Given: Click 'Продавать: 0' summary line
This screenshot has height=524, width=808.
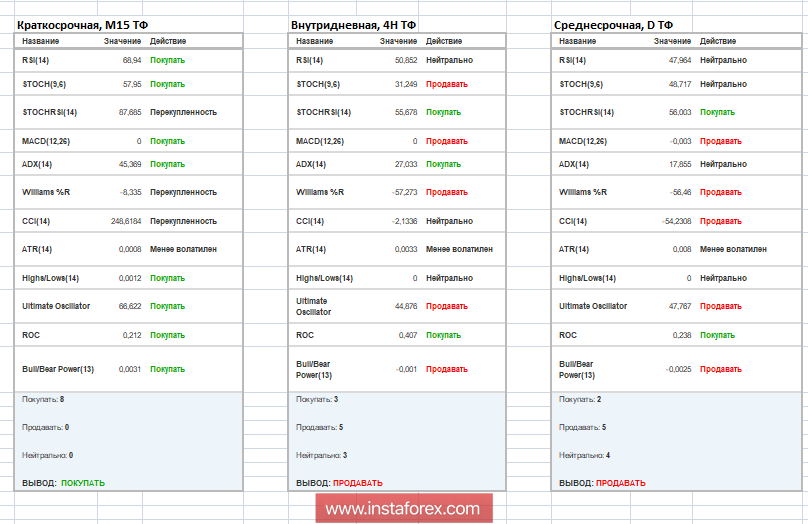Looking at the screenshot, I should click(x=45, y=427).
